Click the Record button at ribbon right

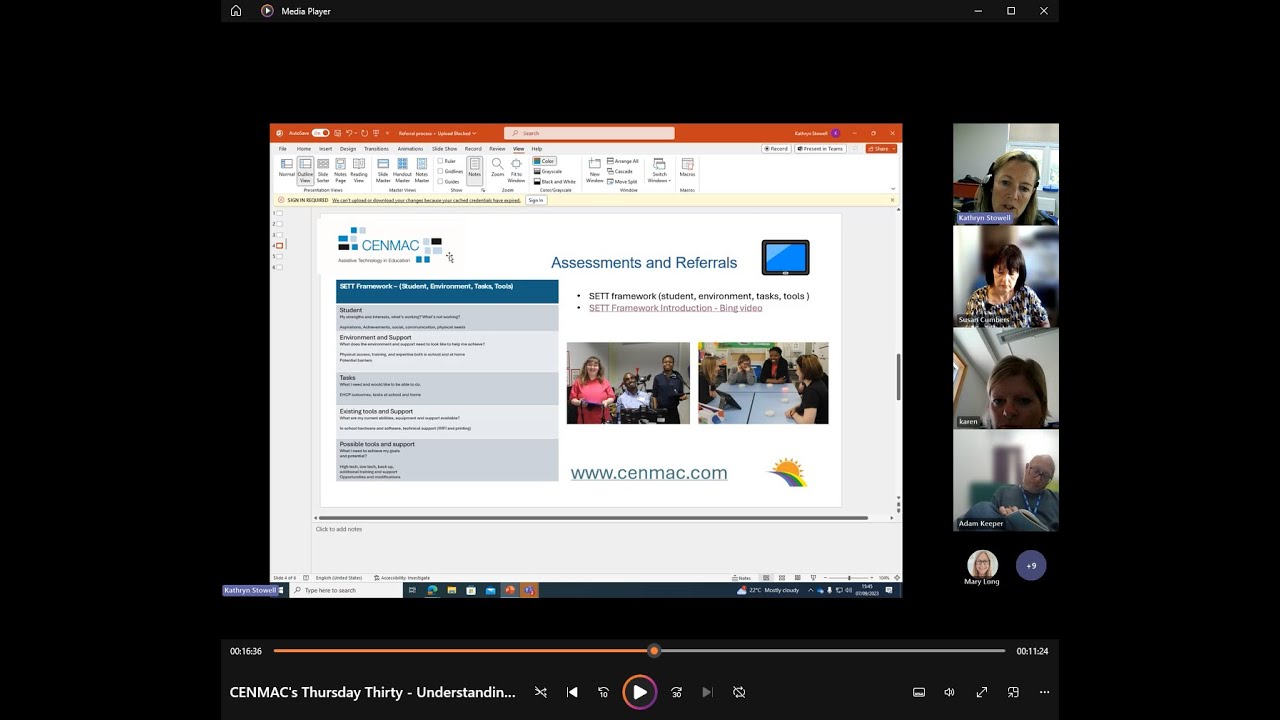pyautogui.click(x=776, y=148)
